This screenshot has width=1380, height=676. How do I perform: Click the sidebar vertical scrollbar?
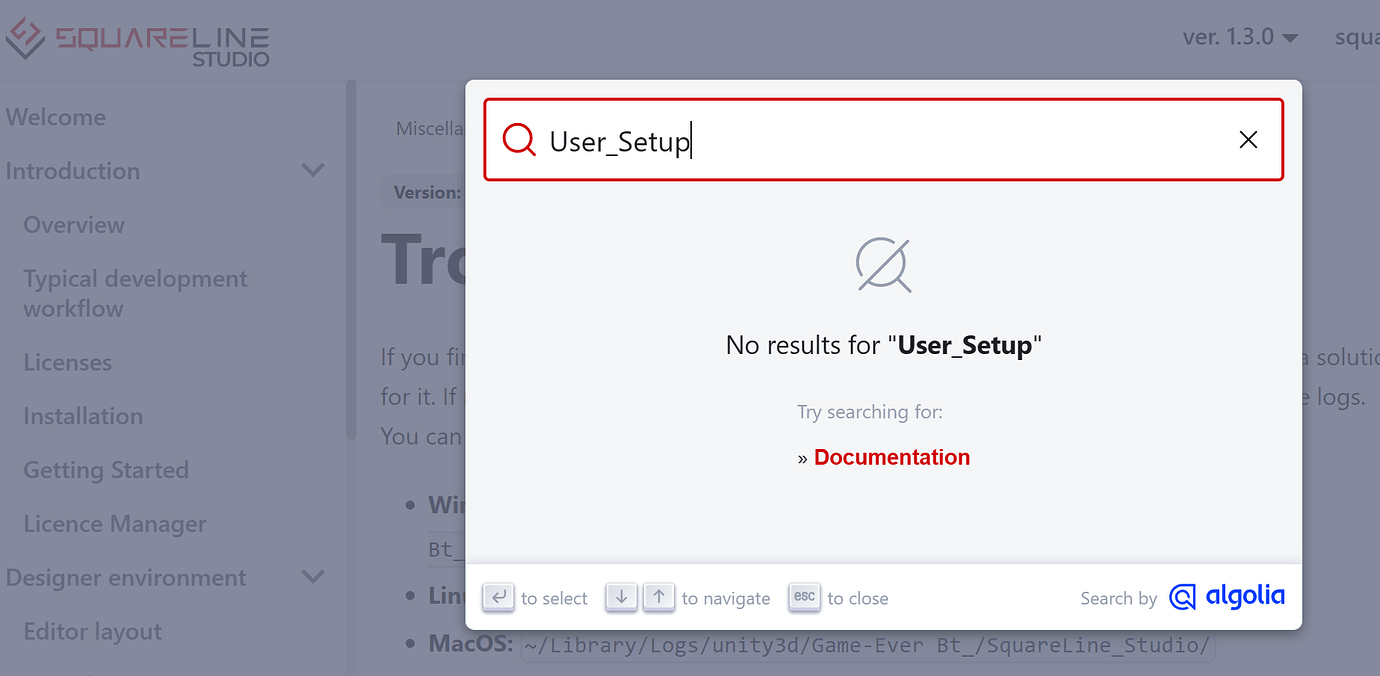coord(351,260)
